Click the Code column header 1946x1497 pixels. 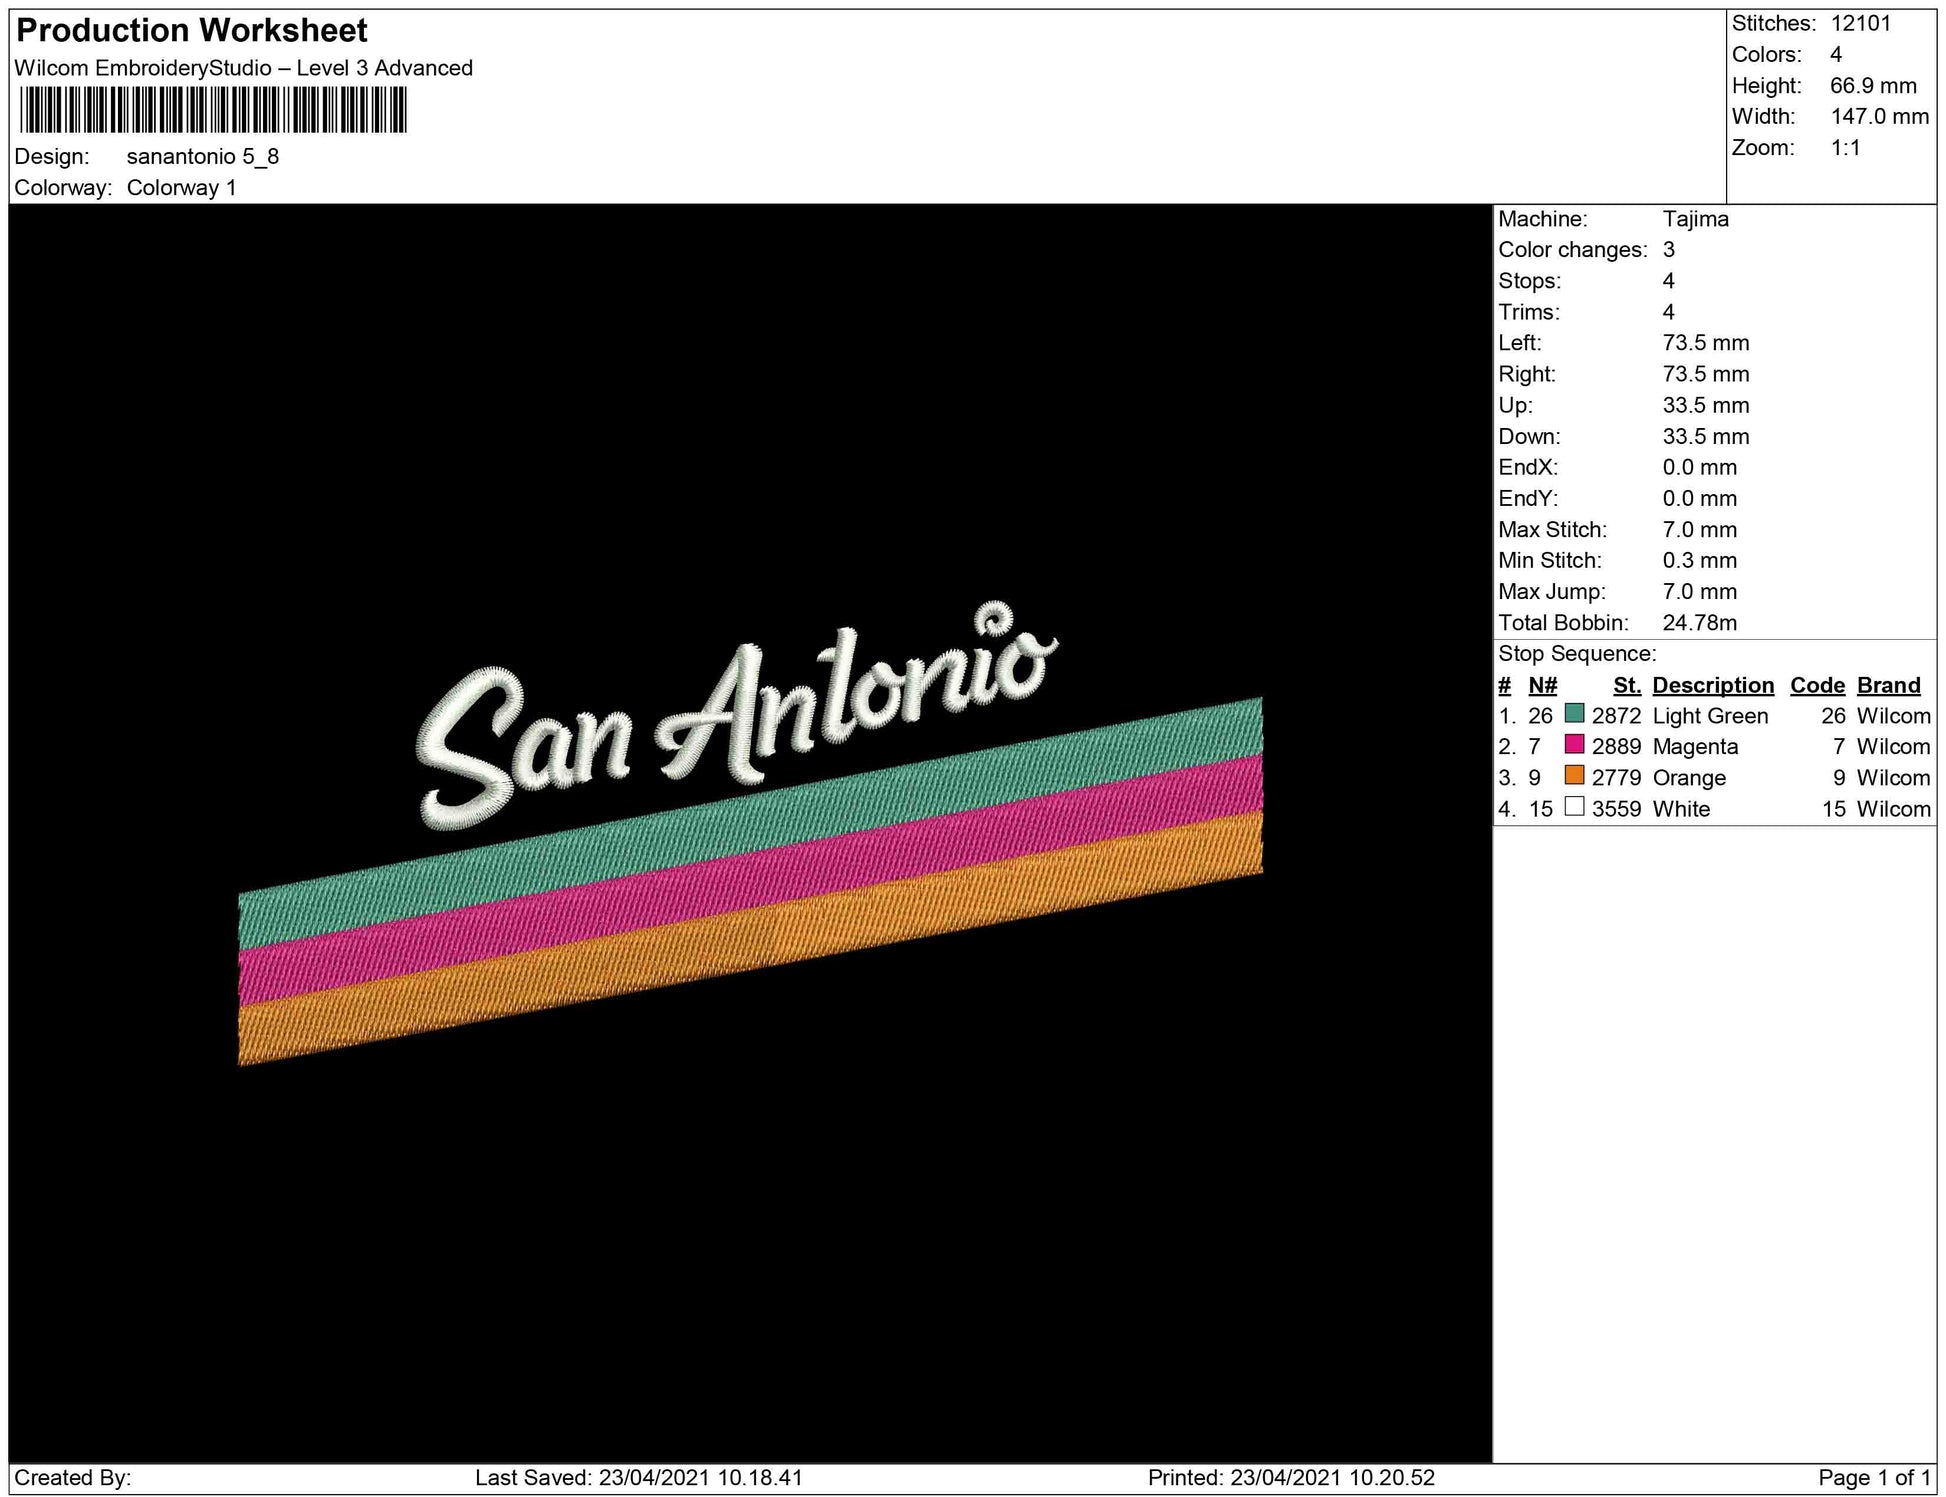(1817, 685)
